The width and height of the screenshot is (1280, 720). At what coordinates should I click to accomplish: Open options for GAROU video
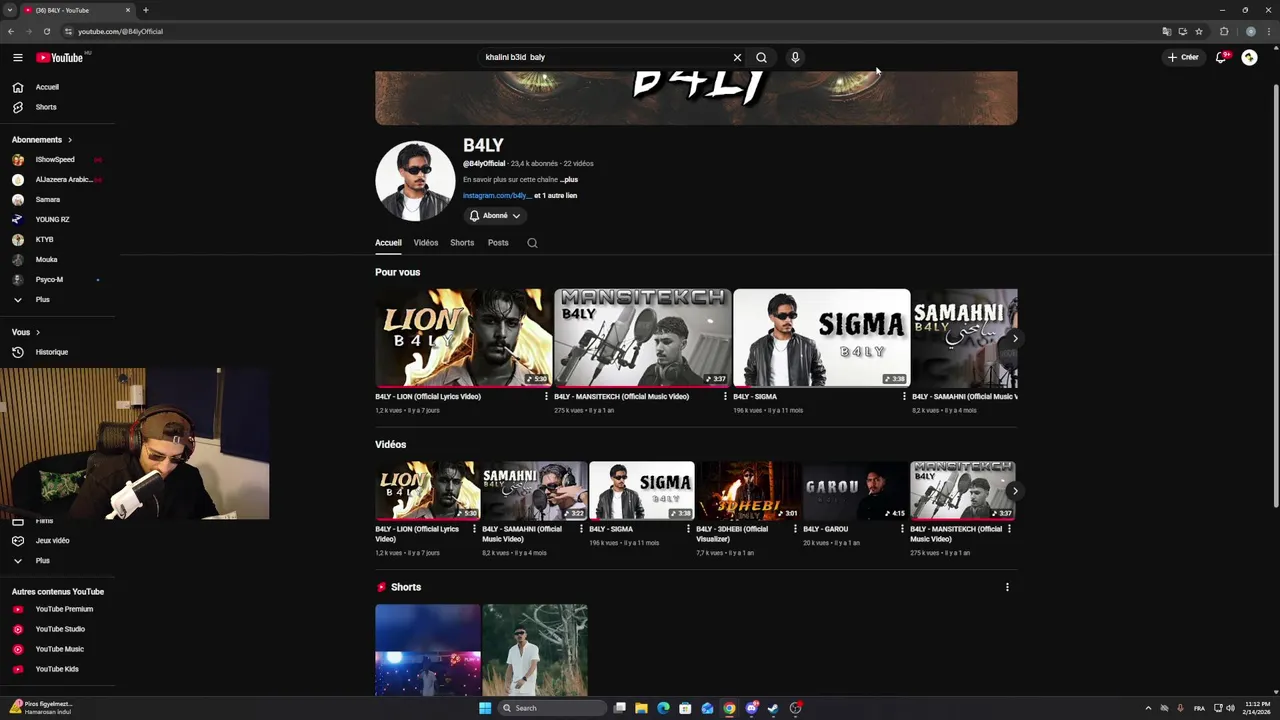pos(902,529)
